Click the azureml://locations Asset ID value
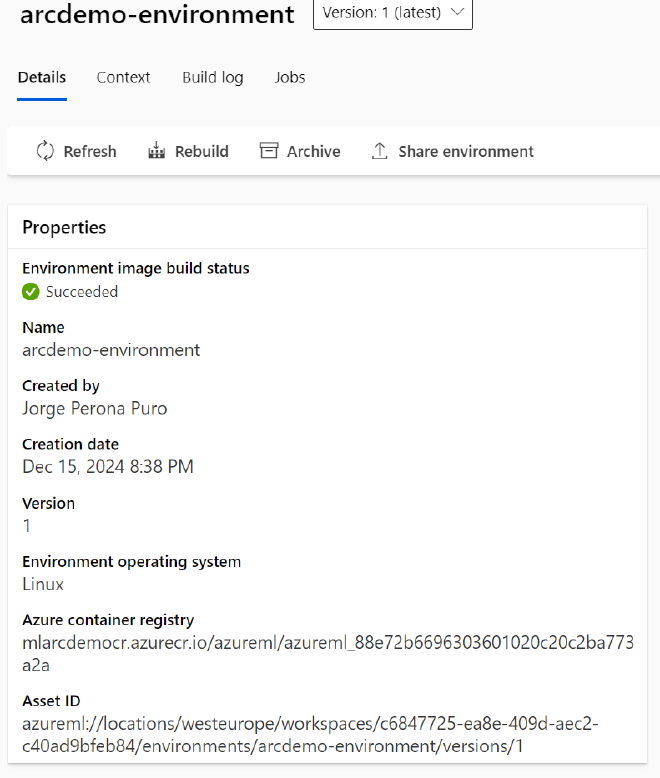The height and width of the screenshot is (778, 660). 310,735
